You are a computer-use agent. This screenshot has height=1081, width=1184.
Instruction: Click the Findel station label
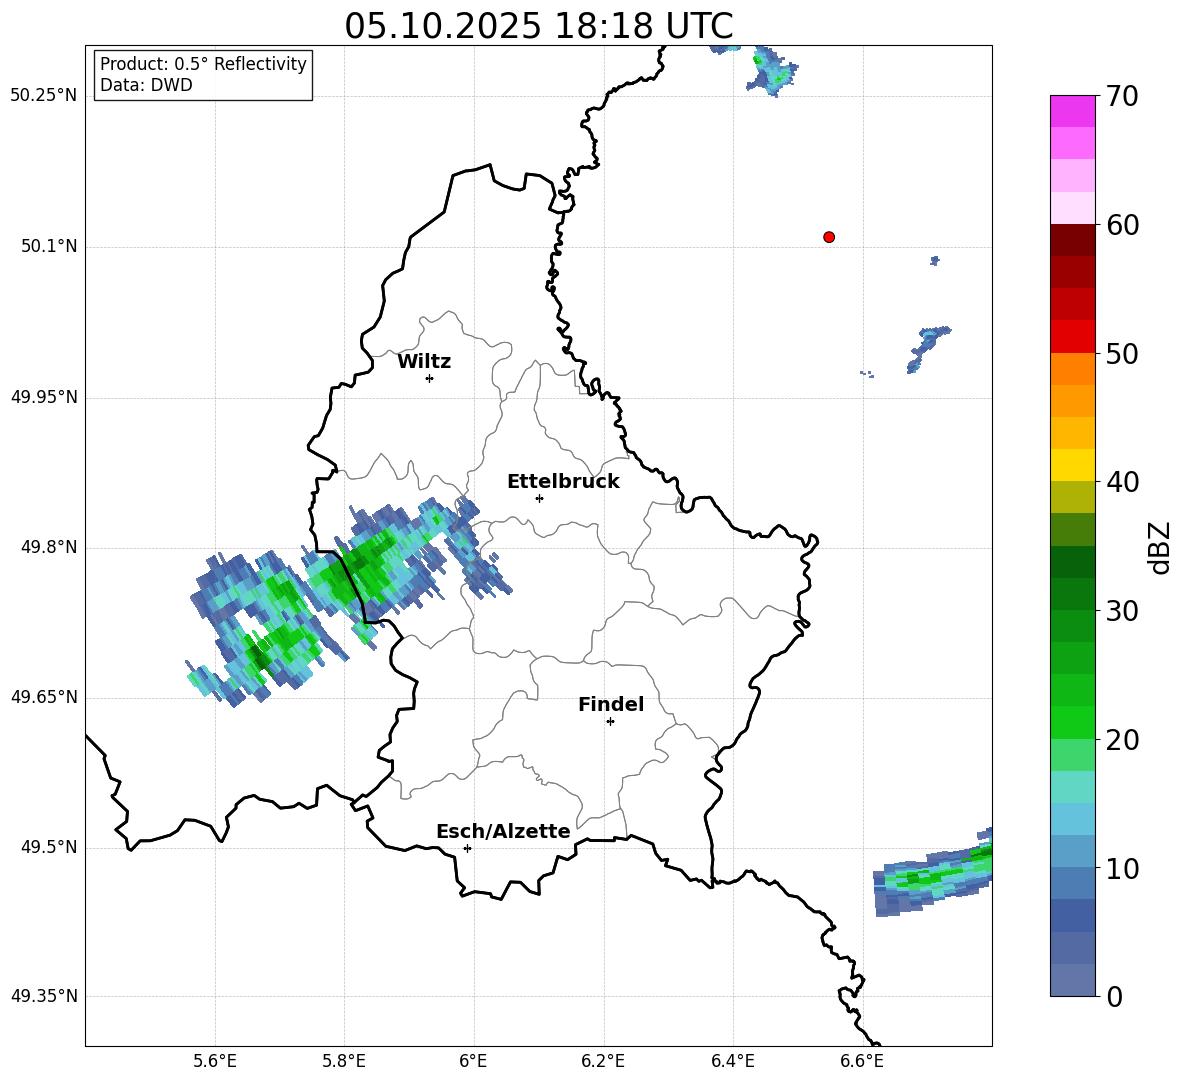[x=611, y=704]
